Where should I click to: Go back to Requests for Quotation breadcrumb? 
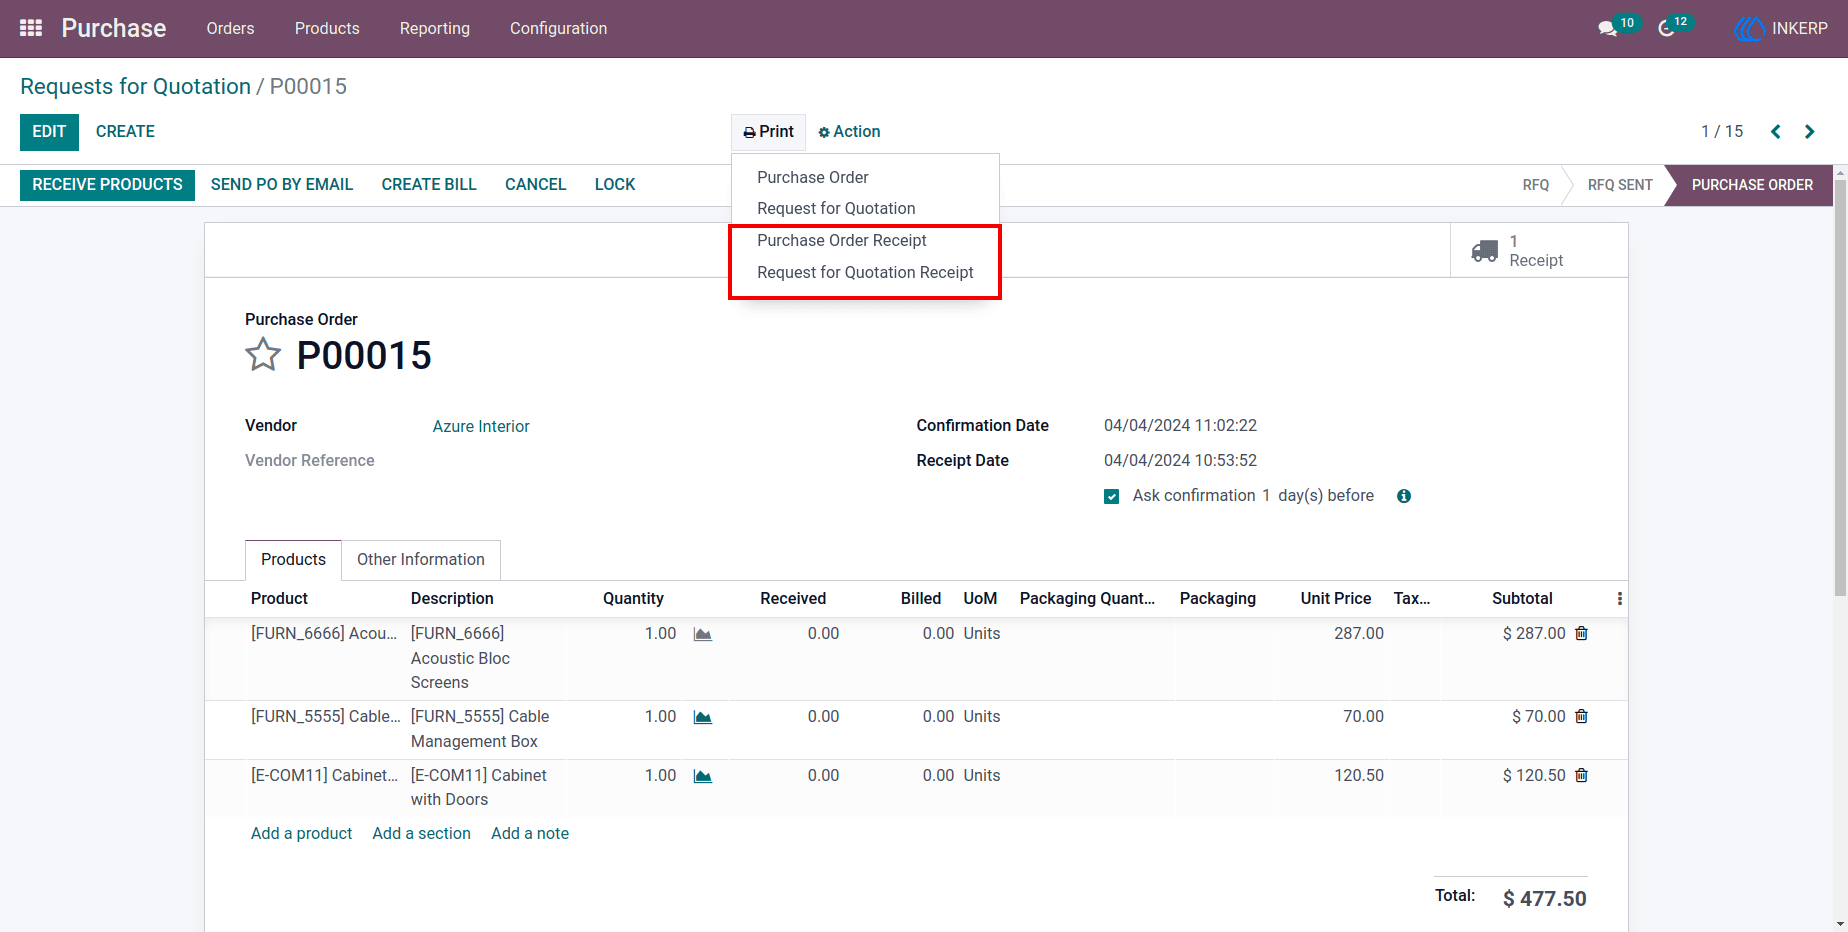click(x=135, y=87)
